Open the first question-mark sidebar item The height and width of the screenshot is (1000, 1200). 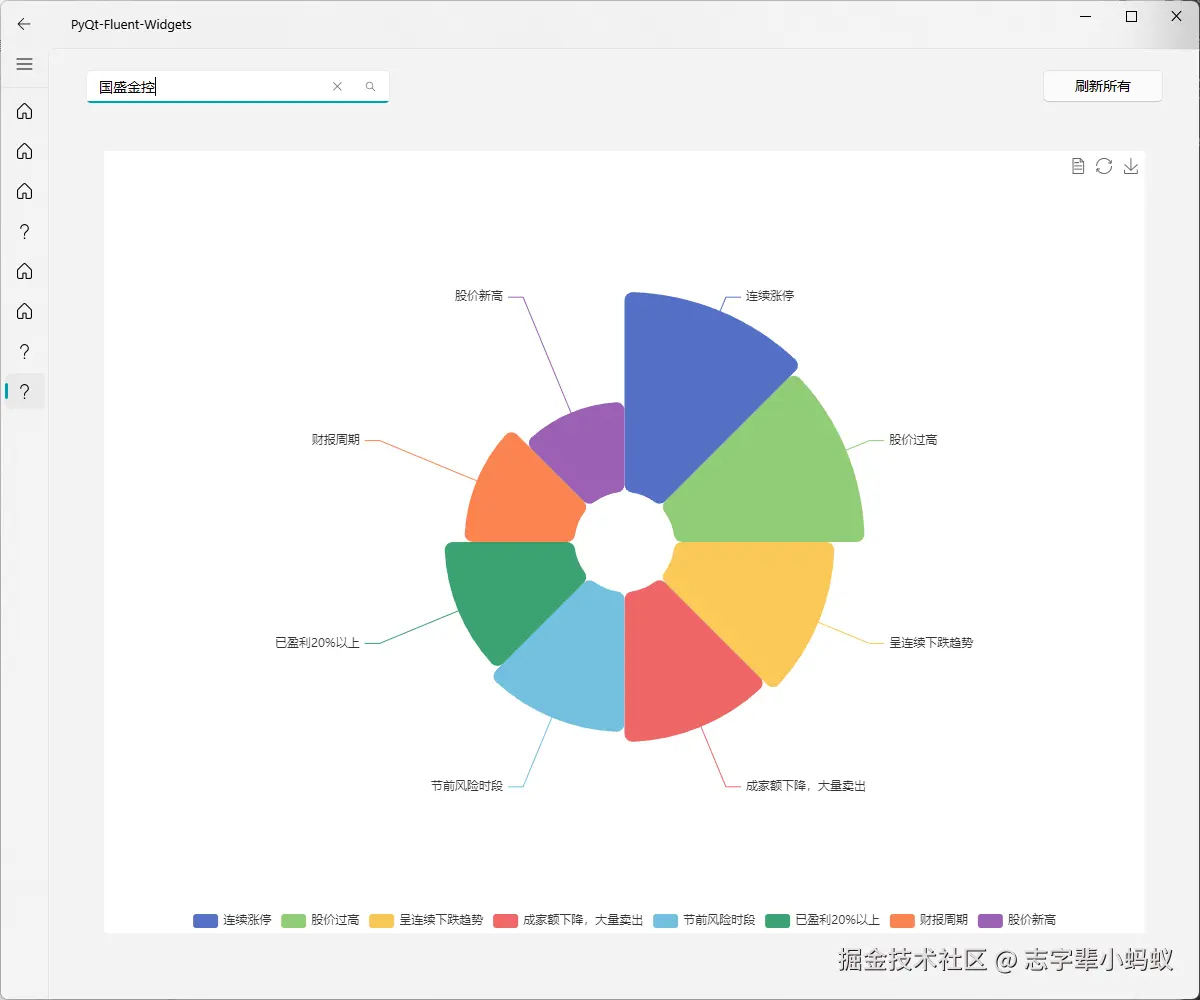(x=25, y=231)
